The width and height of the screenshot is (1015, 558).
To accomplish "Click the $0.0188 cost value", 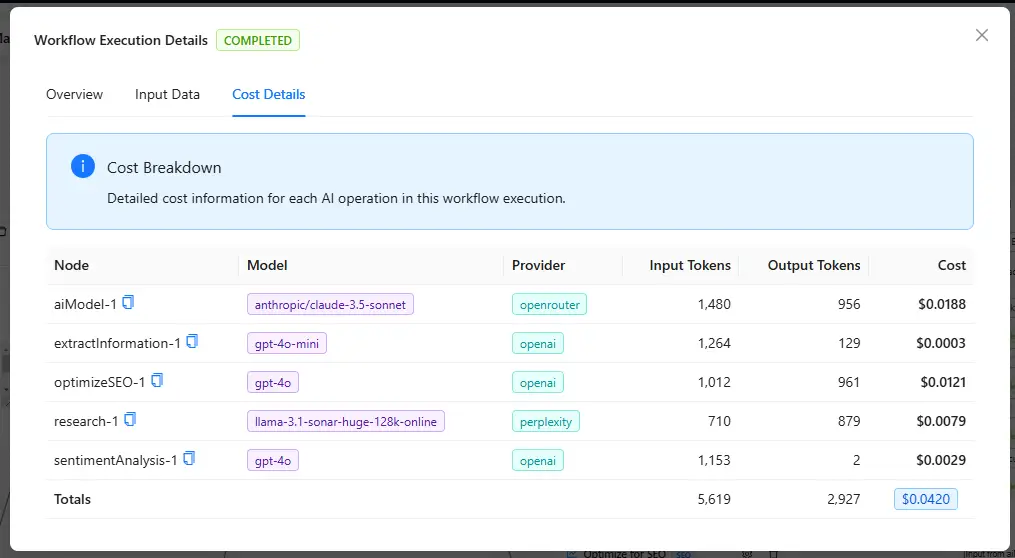I will tap(942, 304).
